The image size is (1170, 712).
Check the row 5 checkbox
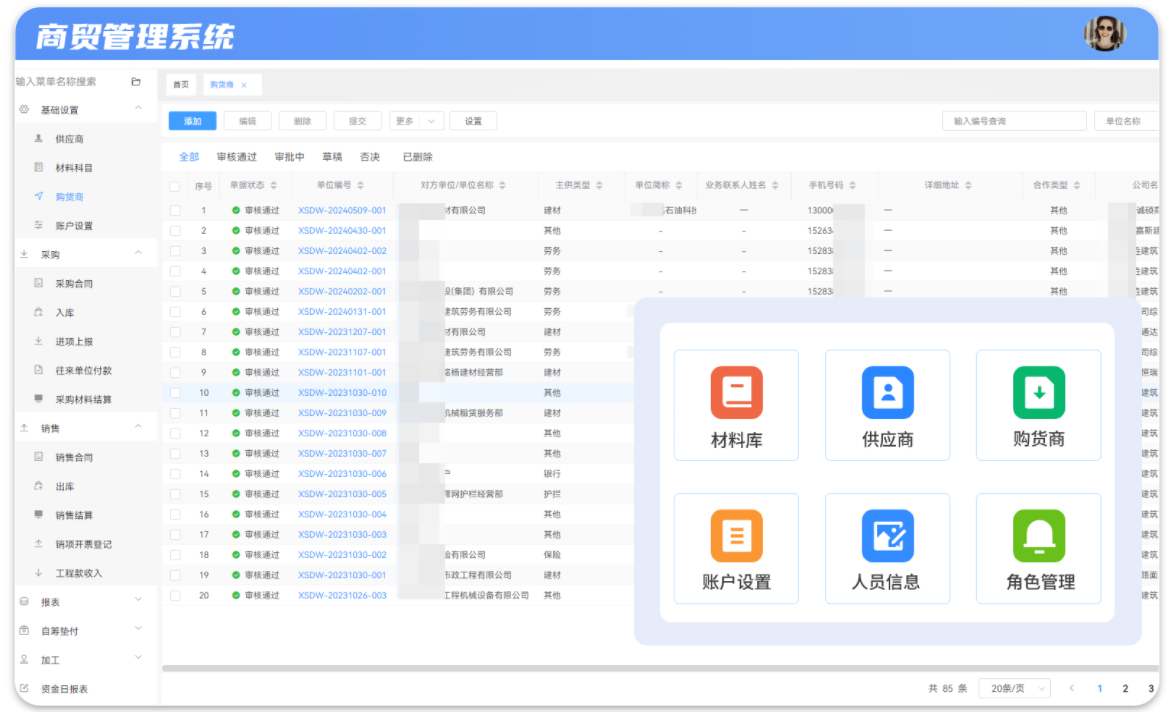pos(175,291)
